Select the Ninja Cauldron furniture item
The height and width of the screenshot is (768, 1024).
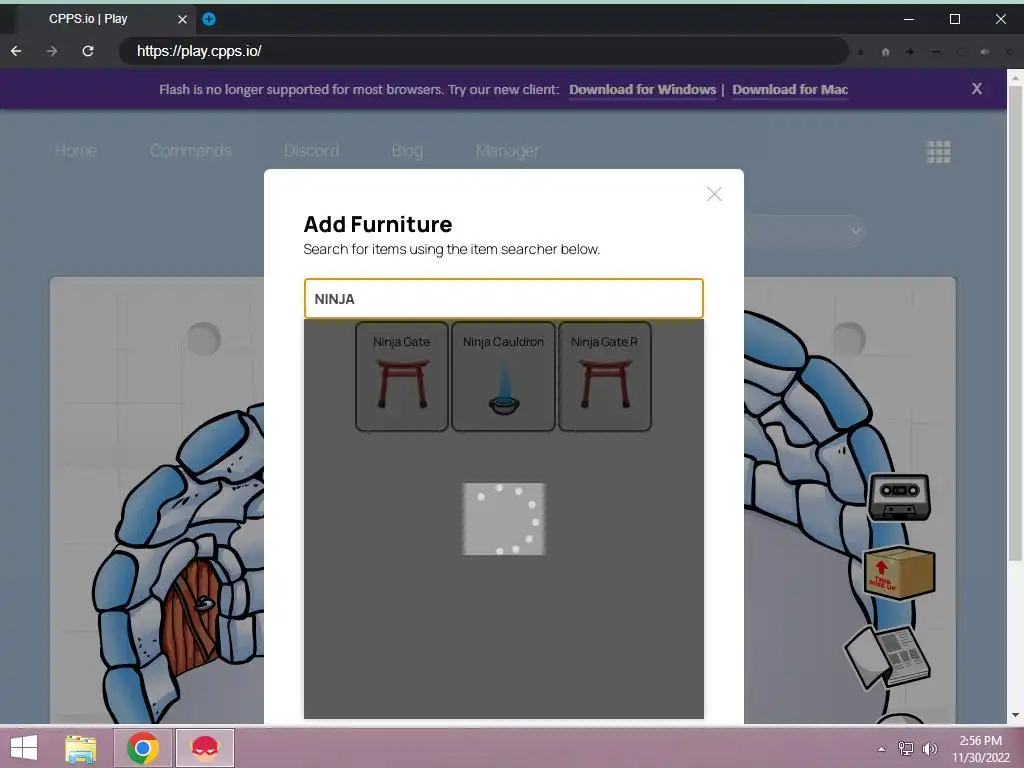tap(504, 376)
